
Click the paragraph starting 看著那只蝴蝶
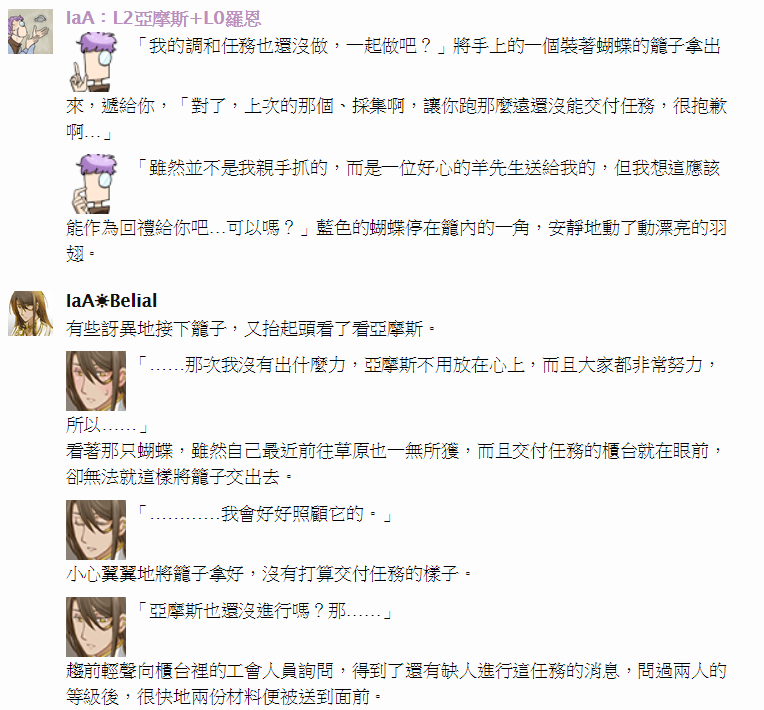pyautogui.click(x=394, y=463)
